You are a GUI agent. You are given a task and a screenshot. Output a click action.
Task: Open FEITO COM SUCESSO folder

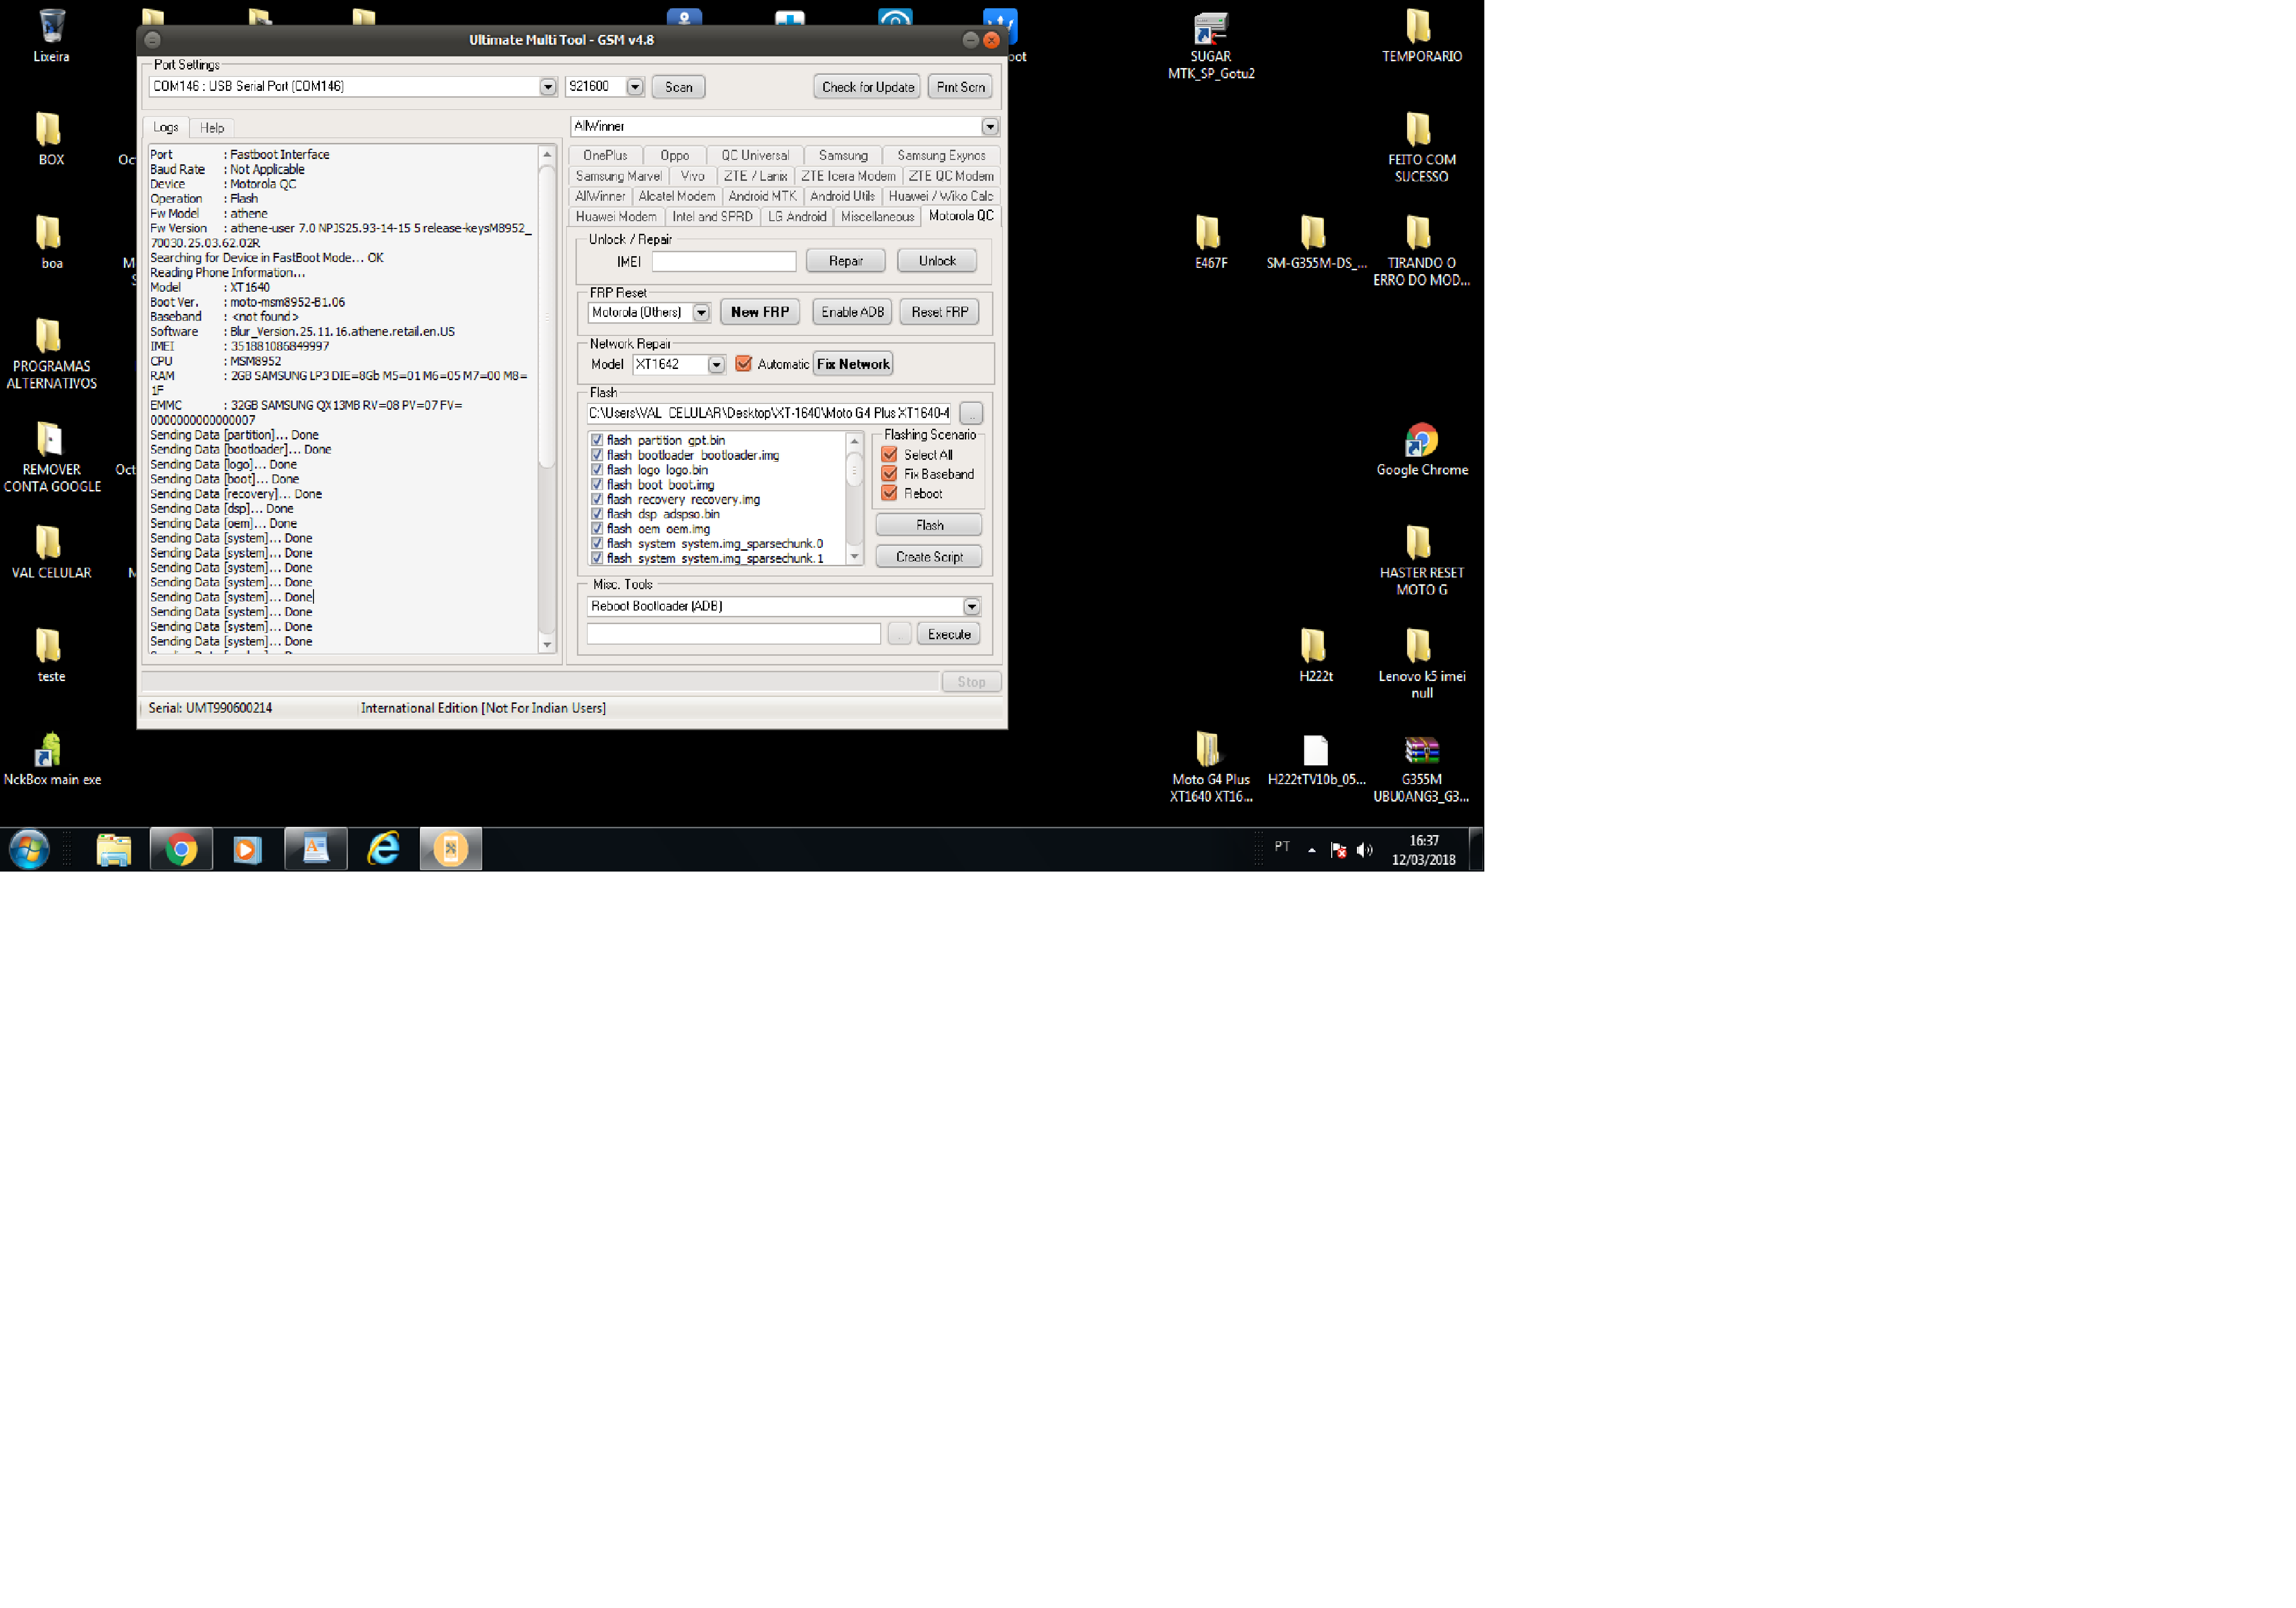tap(1421, 147)
